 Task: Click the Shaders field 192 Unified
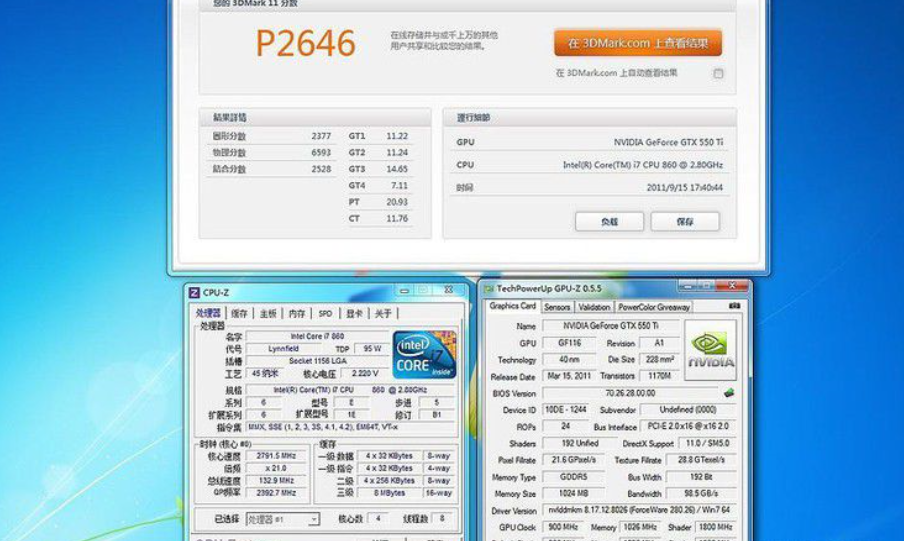579,444
